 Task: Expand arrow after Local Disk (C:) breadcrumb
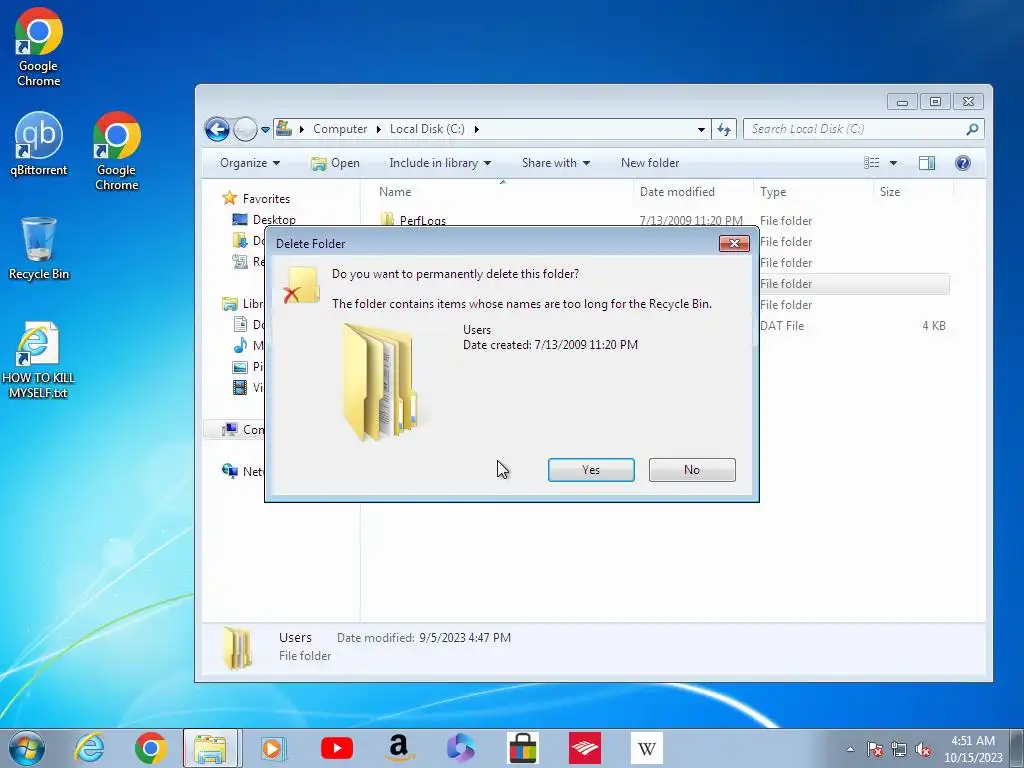tap(477, 129)
